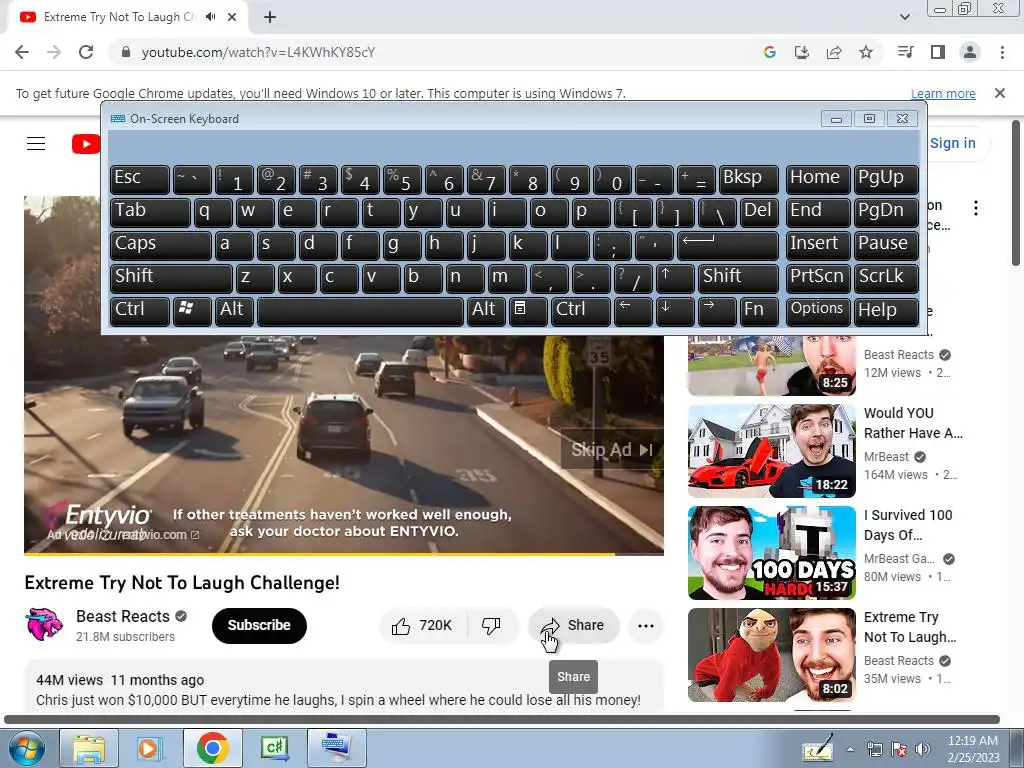1024x768 pixels.
Task: Open Windows Media Player from taskbar
Action: (149, 748)
